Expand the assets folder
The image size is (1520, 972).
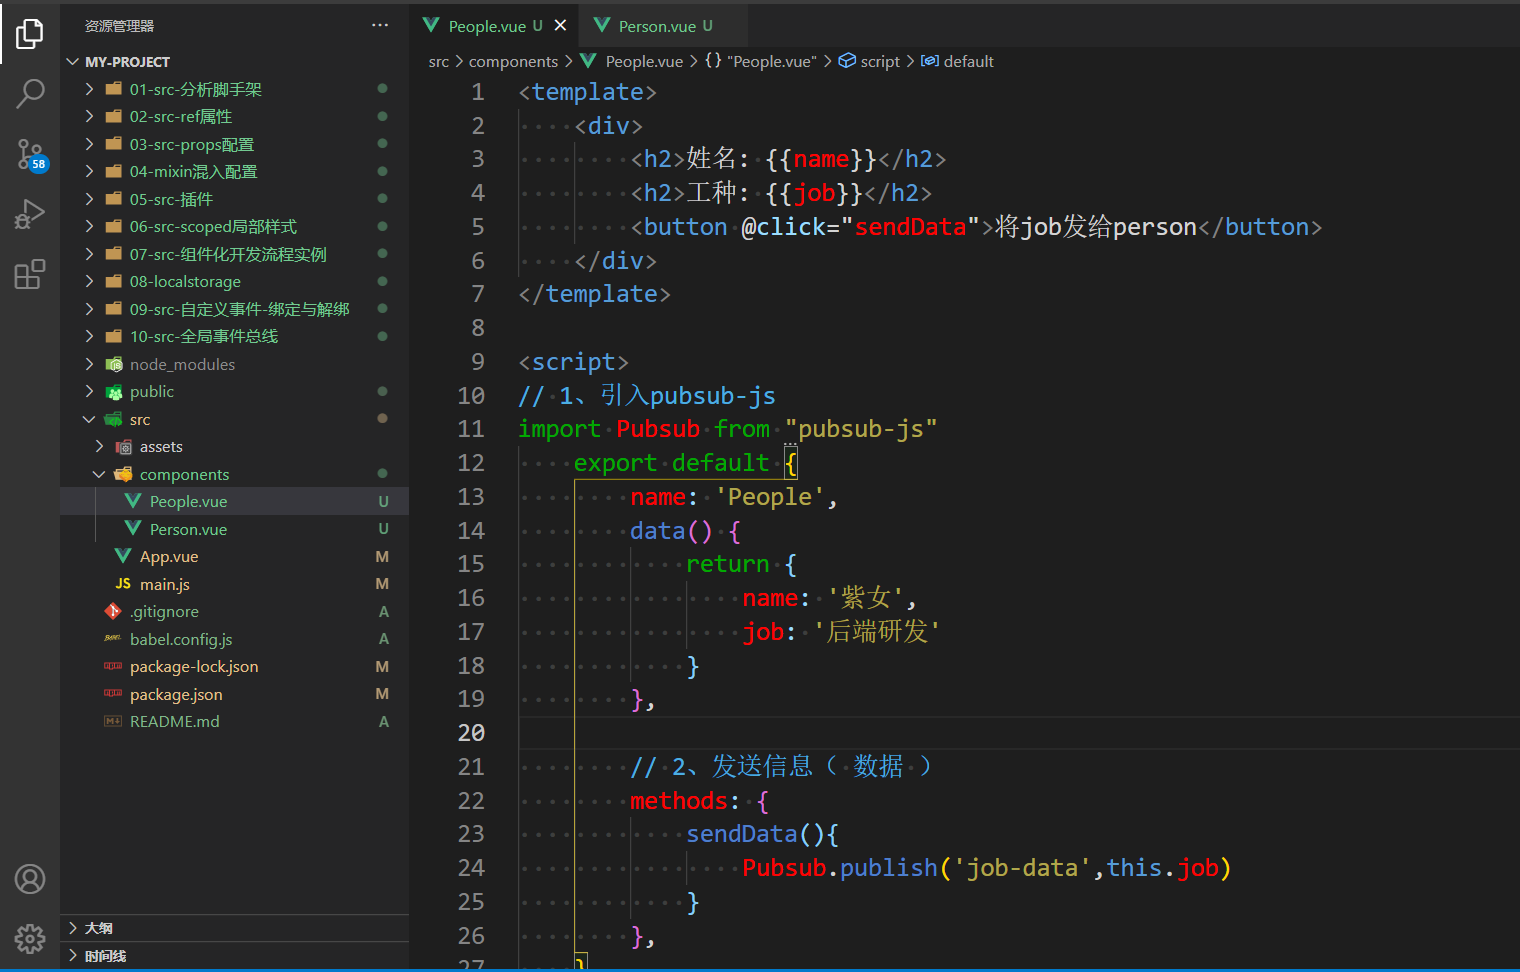click(235, 447)
